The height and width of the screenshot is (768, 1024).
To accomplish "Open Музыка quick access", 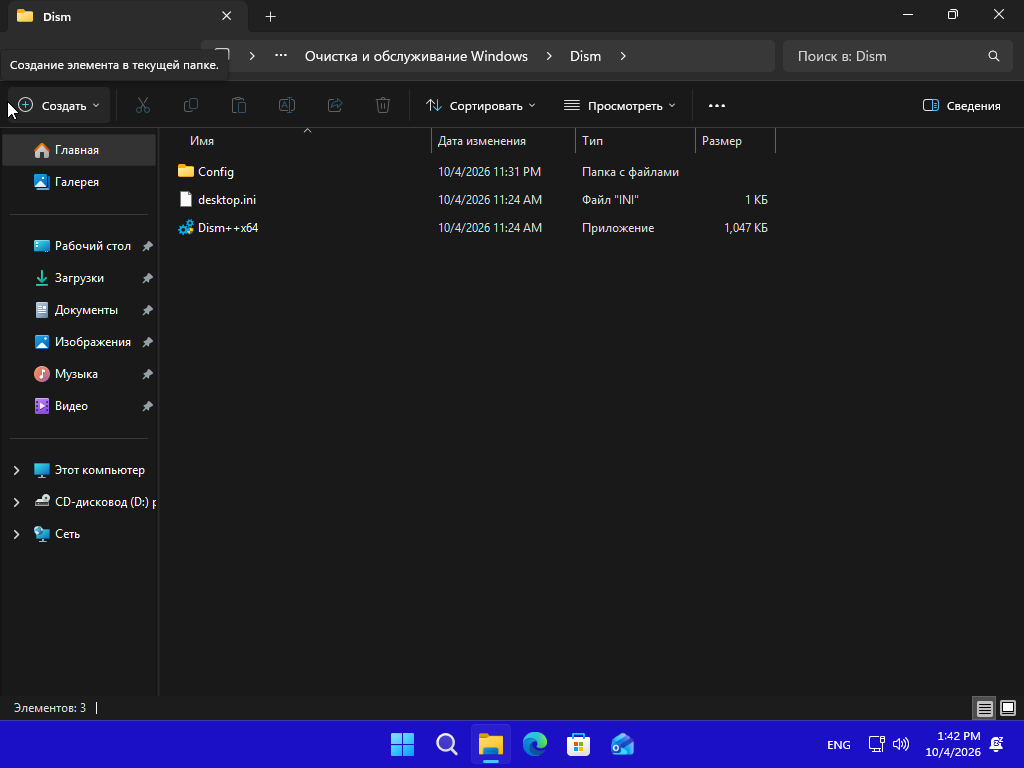I will (x=79, y=374).
